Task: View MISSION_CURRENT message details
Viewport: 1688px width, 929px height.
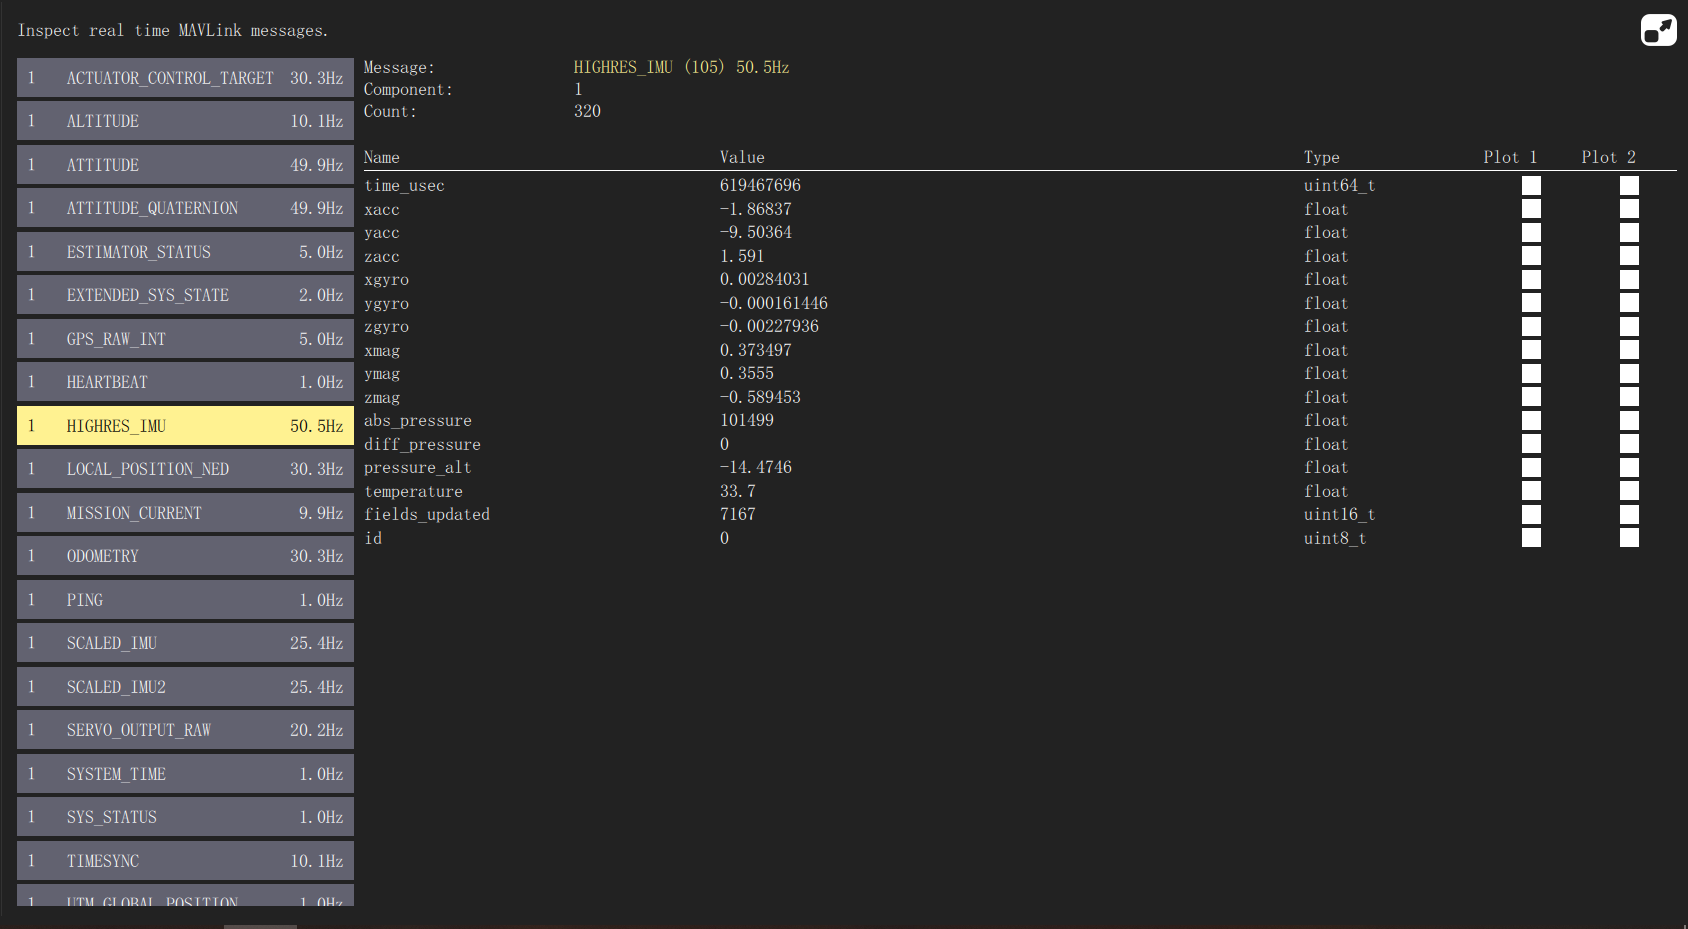Action: click(x=185, y=512)
